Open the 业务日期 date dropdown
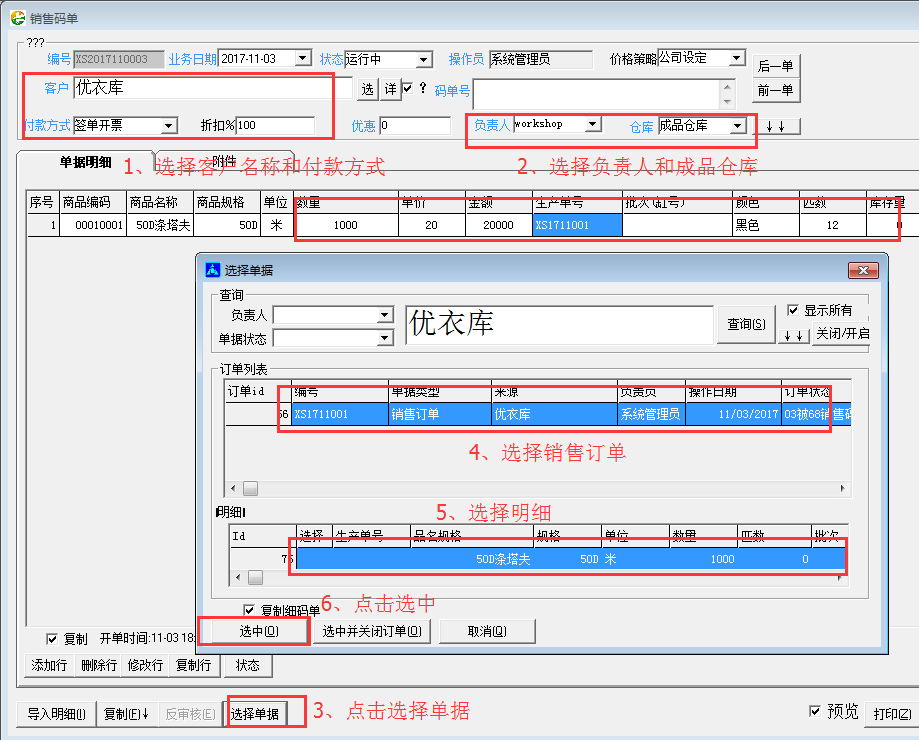 click(302, 59)
